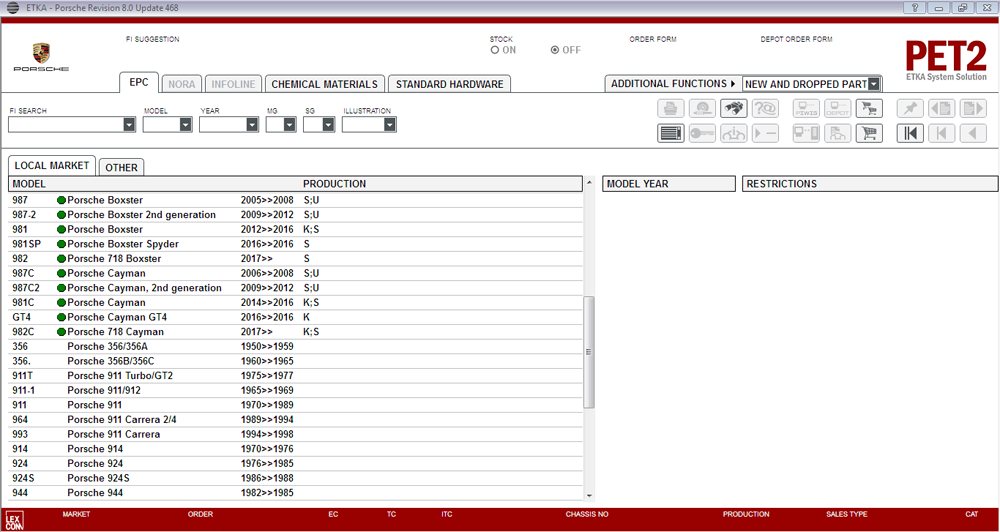Select the Local Market tab

(x=52, y=166)
